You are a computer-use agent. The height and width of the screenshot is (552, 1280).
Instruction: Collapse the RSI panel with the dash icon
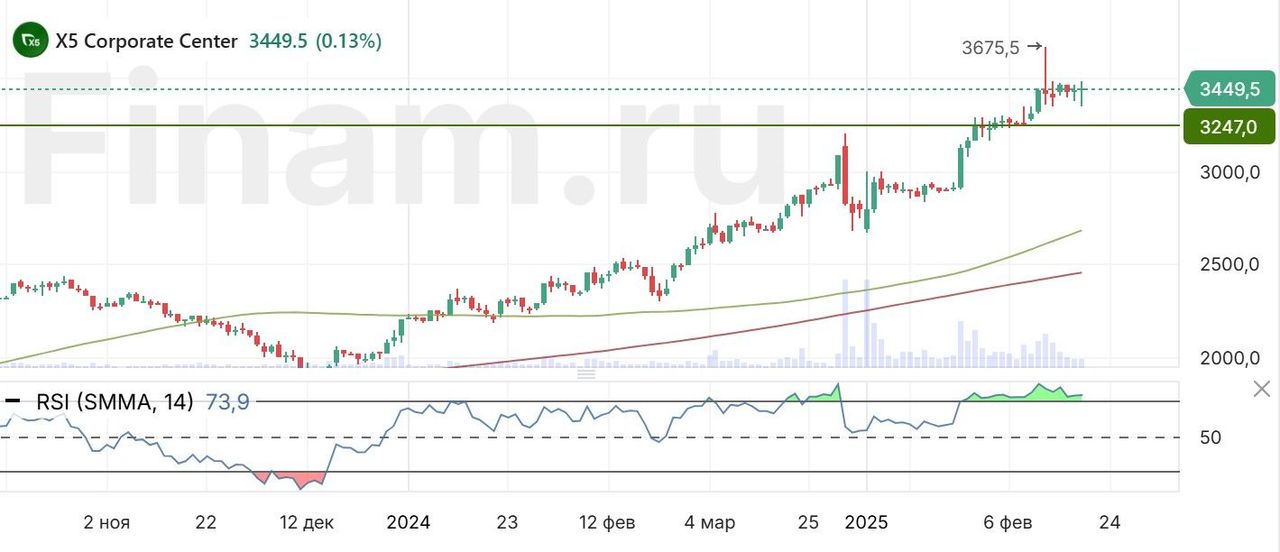[13, 402]
